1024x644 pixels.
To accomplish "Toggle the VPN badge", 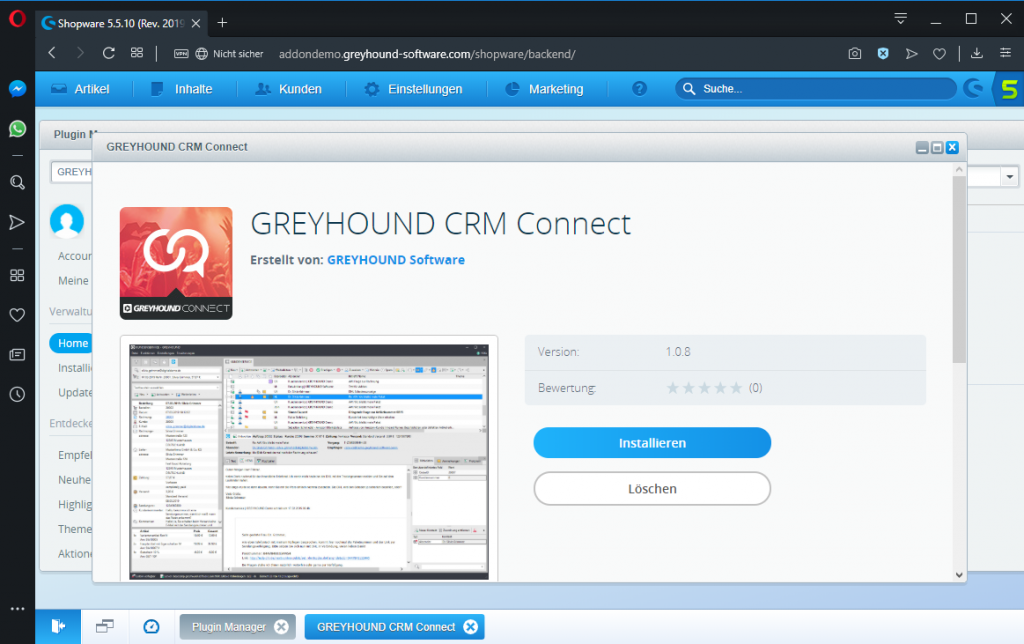I will coord(181,54).
